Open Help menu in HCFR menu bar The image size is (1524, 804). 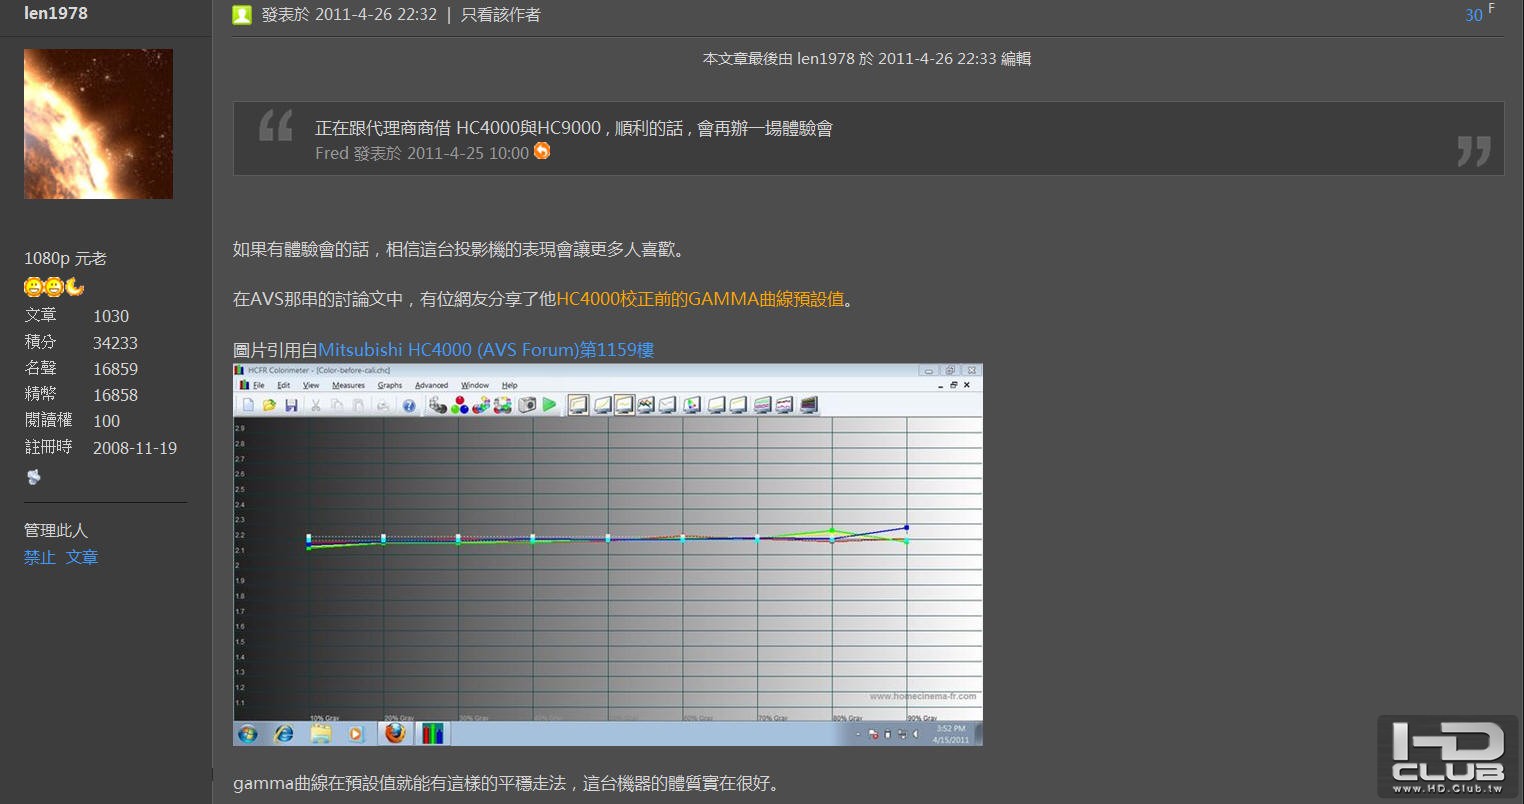point(510,385)
